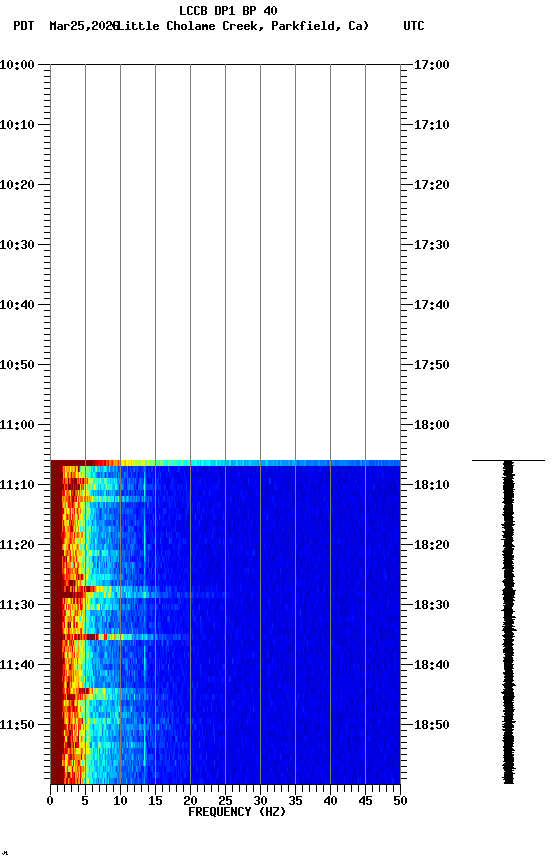Viewport: 552px width, 864px height.
Task: Click the UTC timezone label
Action: (414, 26)
